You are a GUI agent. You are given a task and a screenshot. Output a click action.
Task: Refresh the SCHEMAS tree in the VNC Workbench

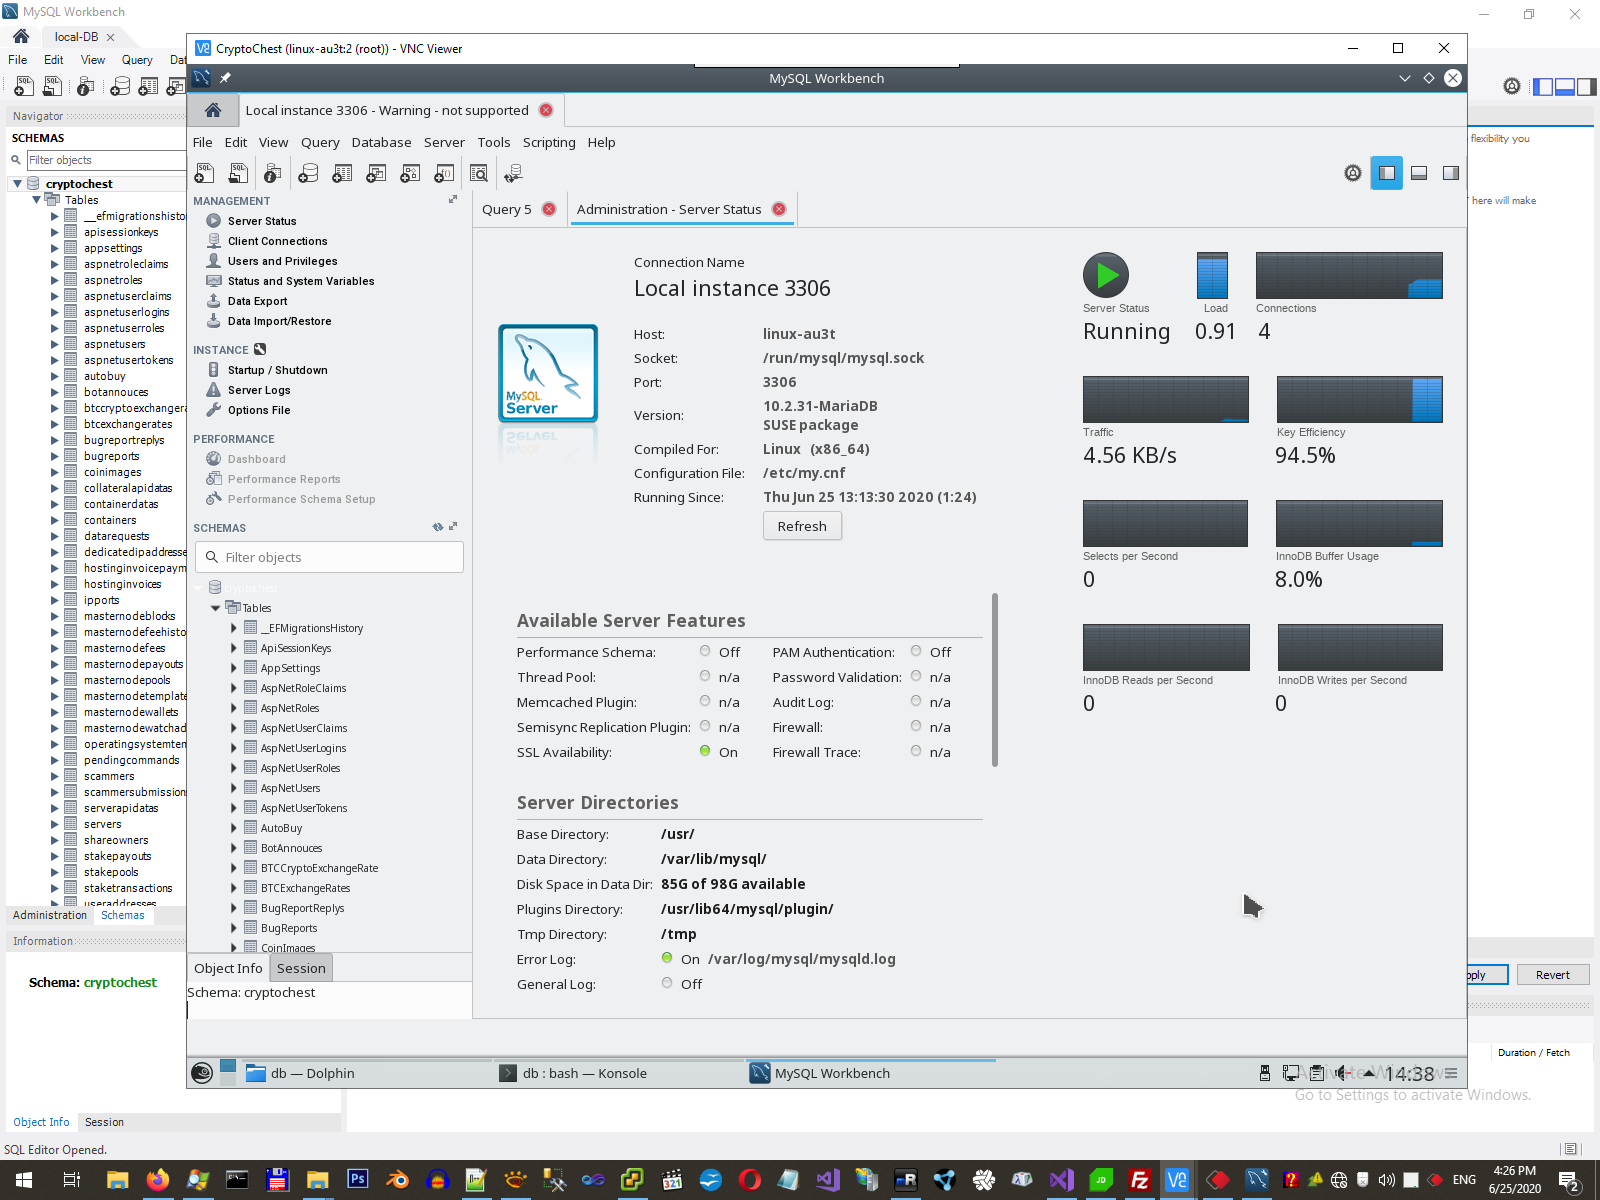coord(437,527)
